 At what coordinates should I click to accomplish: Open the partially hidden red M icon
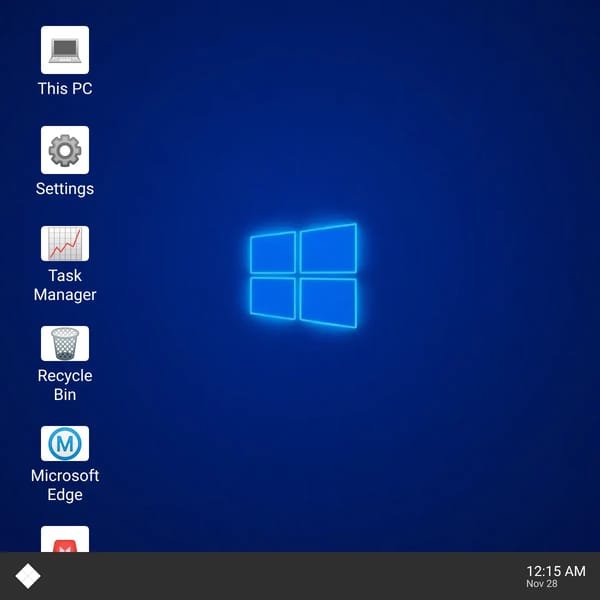point(65,539)
